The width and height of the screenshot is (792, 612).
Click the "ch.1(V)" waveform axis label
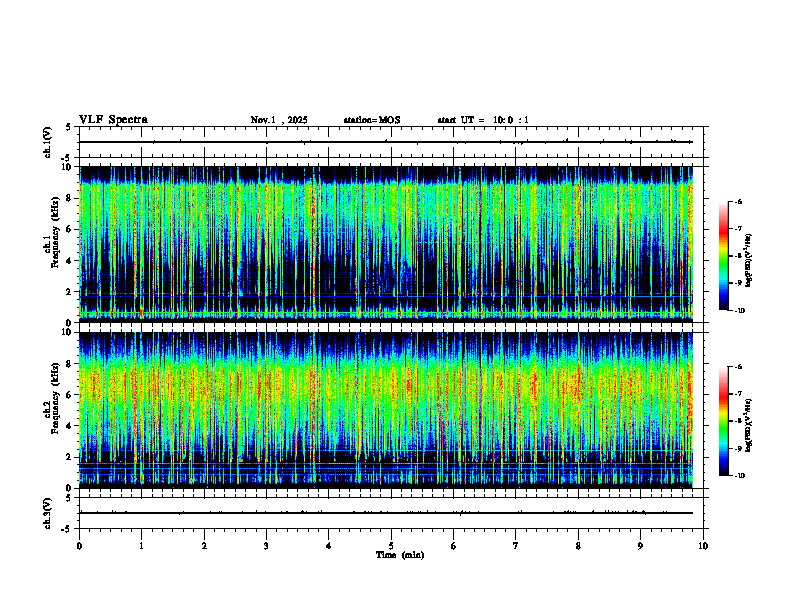[x=47, y=142]
